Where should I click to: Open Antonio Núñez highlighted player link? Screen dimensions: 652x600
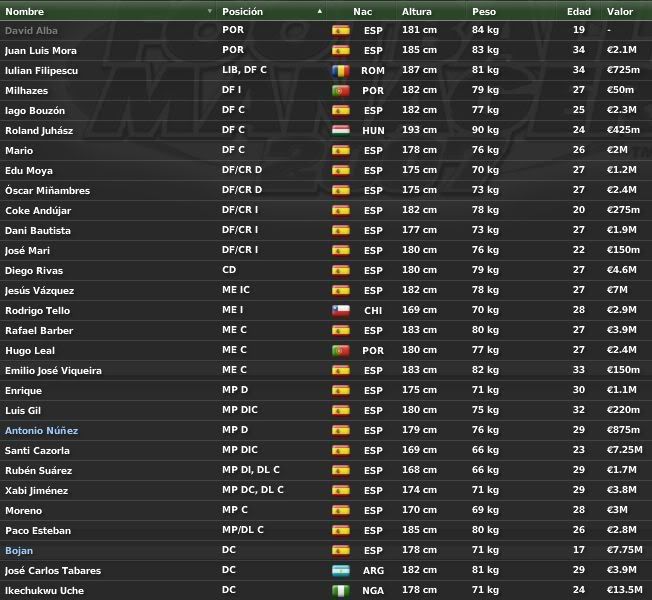click(x=42, y=431)
